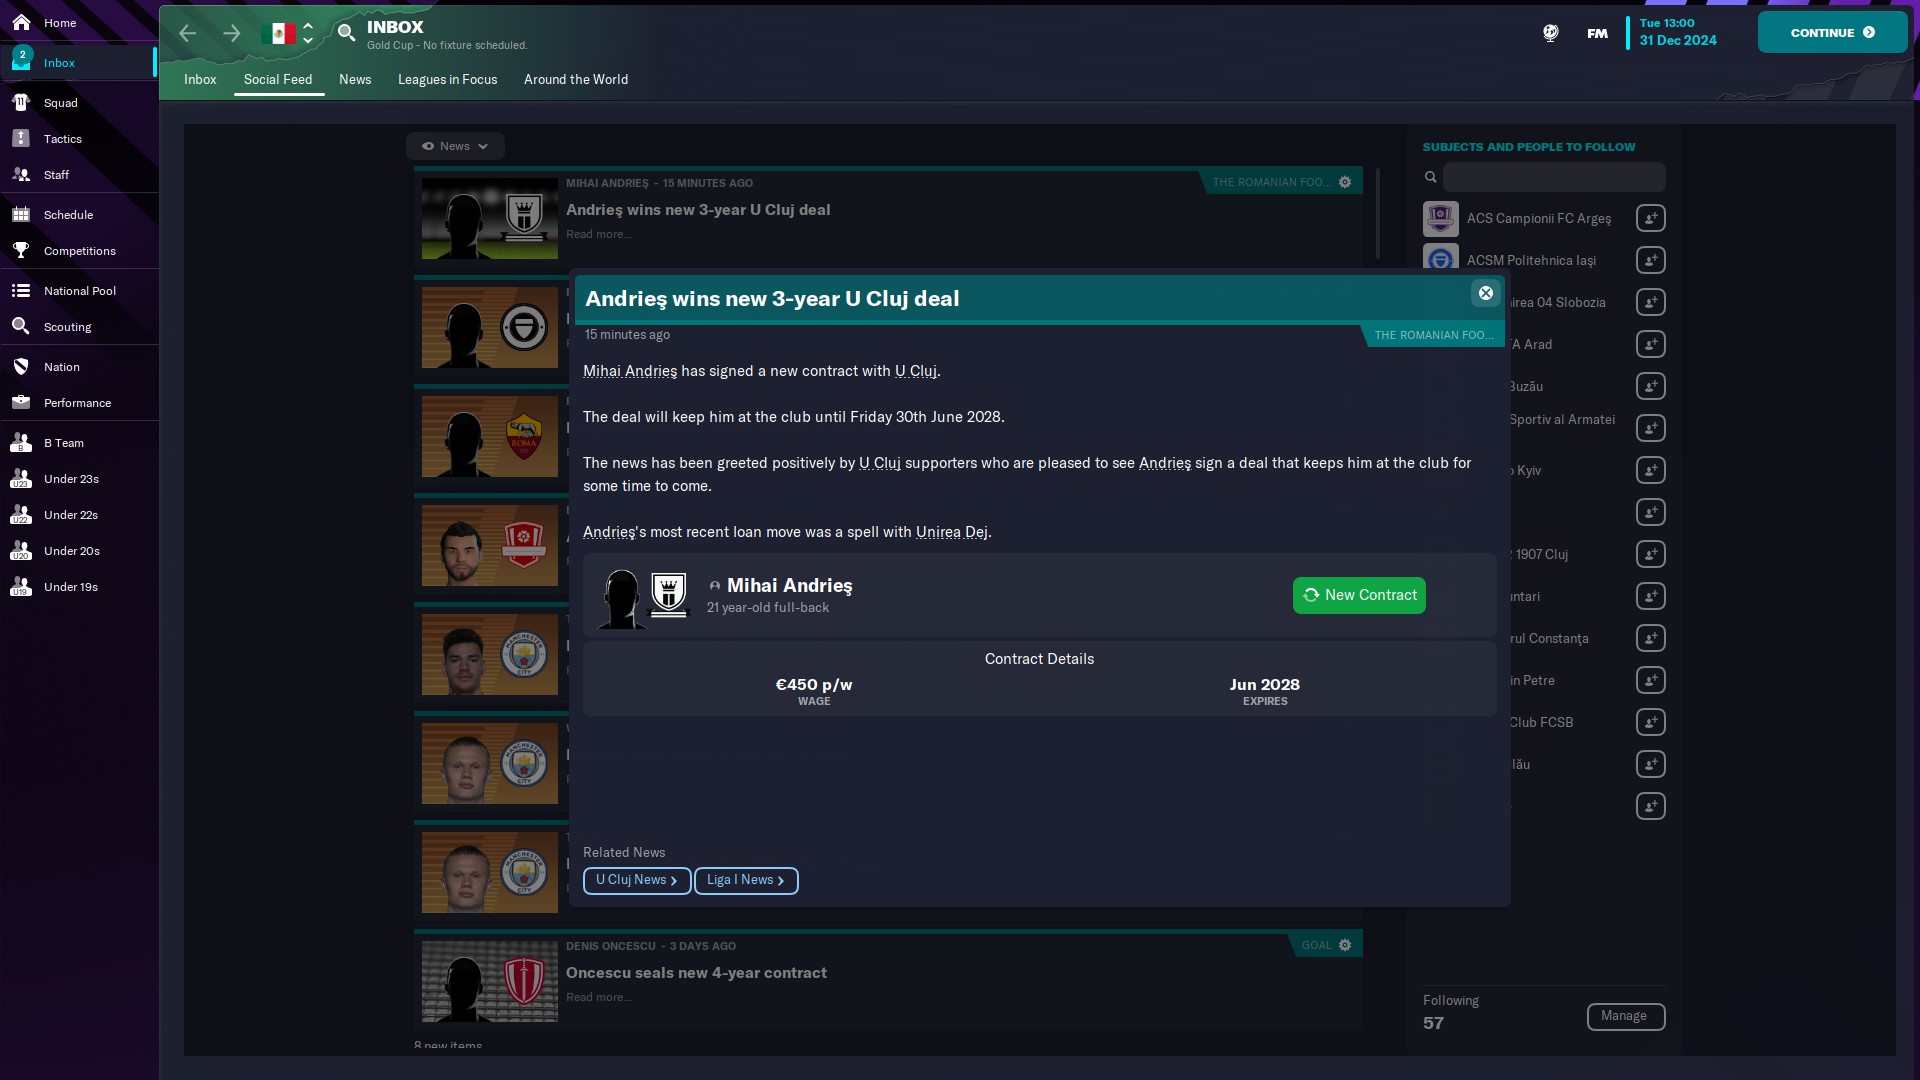This screenshot has height=1080, width=1920.
Task: Follow ACS Campionii FC Argeș
Action: 1651,218
